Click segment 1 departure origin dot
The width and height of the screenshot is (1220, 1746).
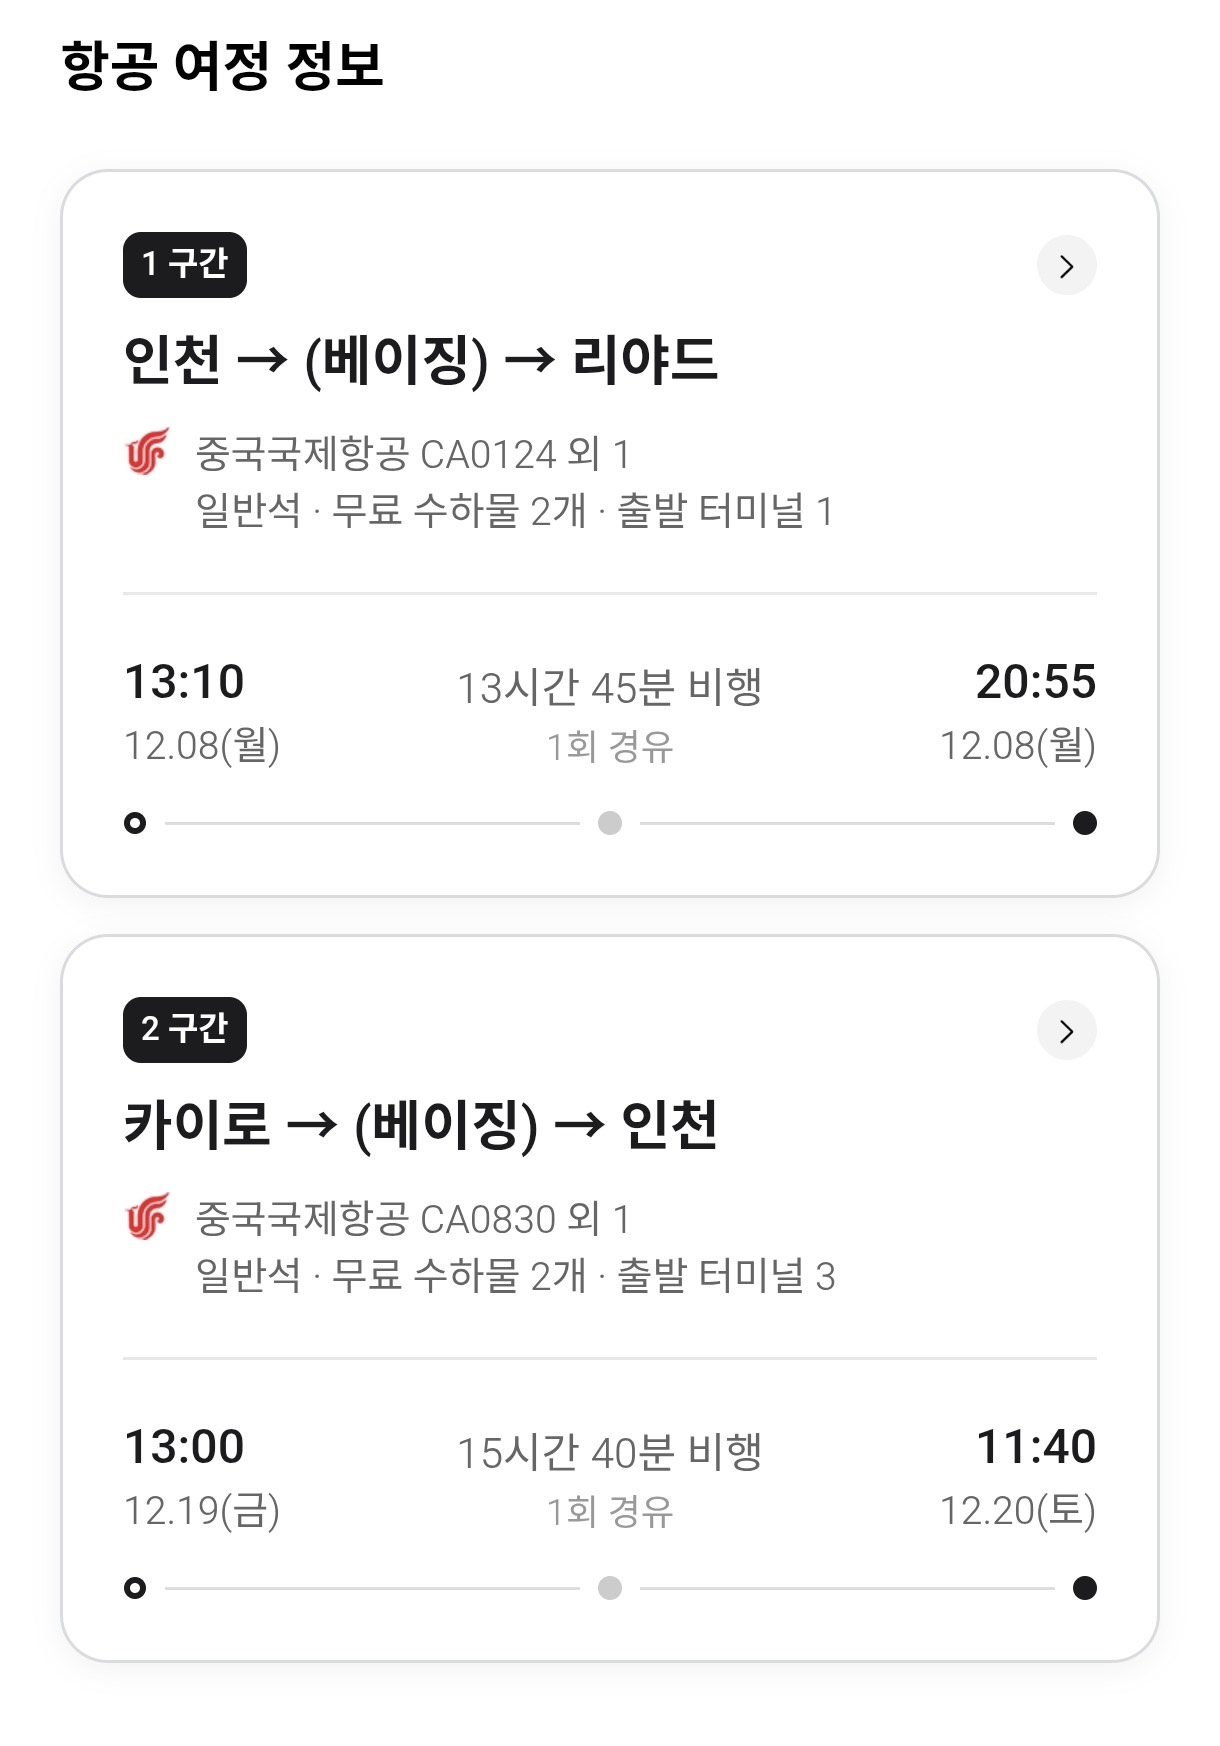[135, 823]
